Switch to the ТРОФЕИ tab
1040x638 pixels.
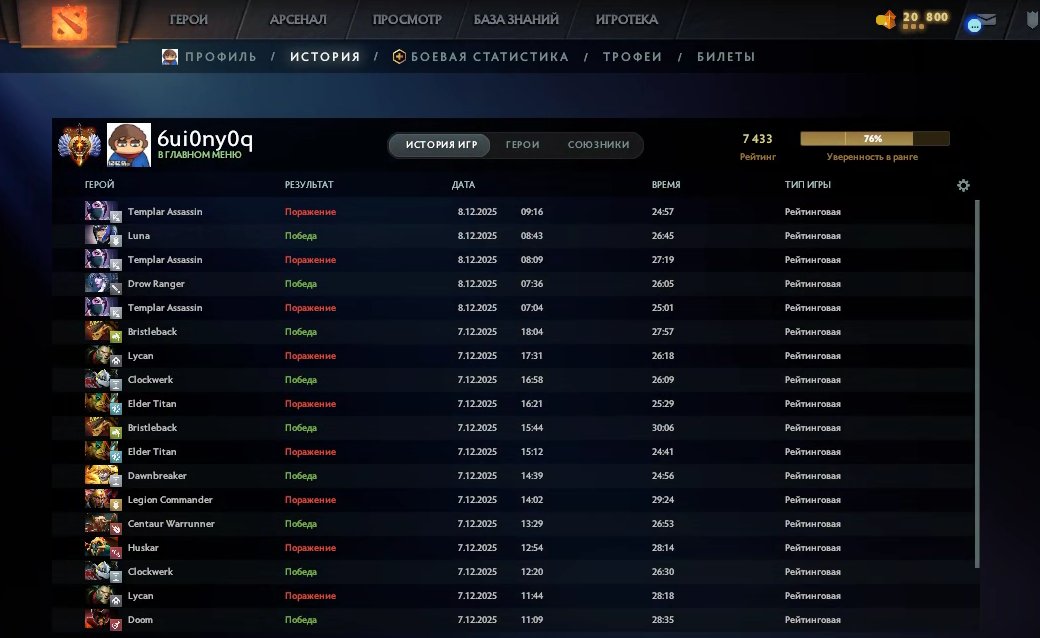coord(634,57)
